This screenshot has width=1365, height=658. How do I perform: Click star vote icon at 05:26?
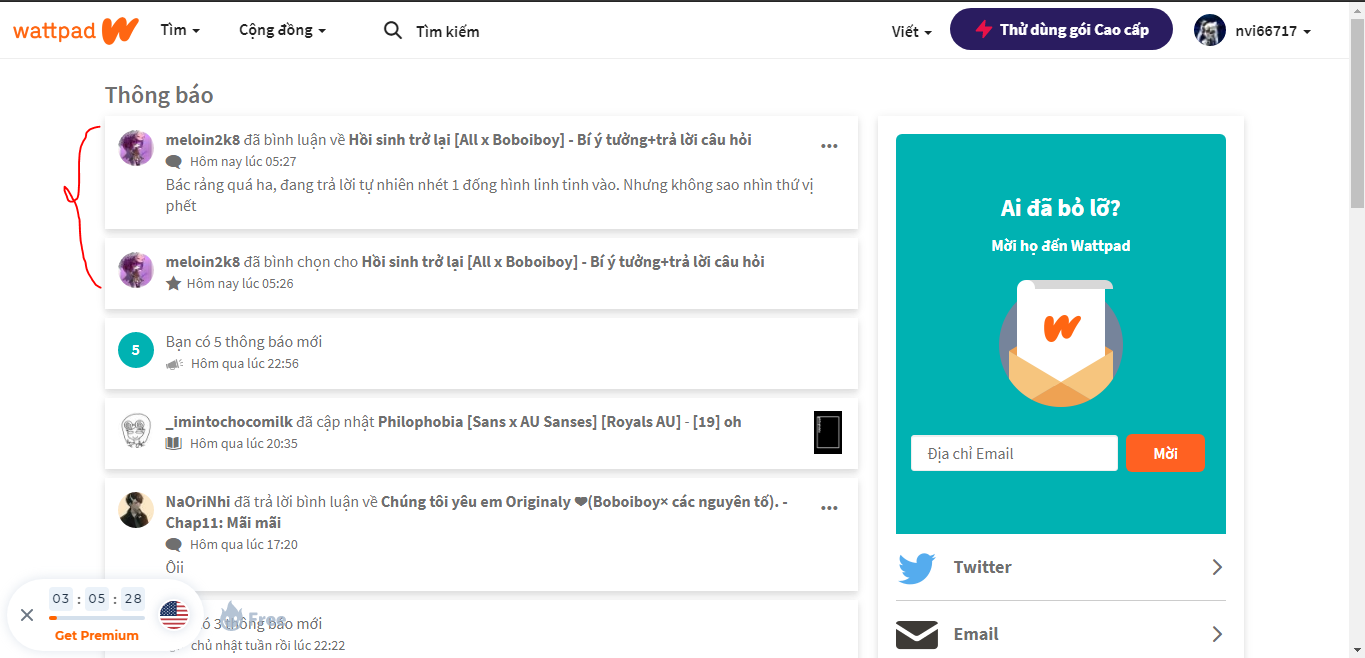[173, 283]
